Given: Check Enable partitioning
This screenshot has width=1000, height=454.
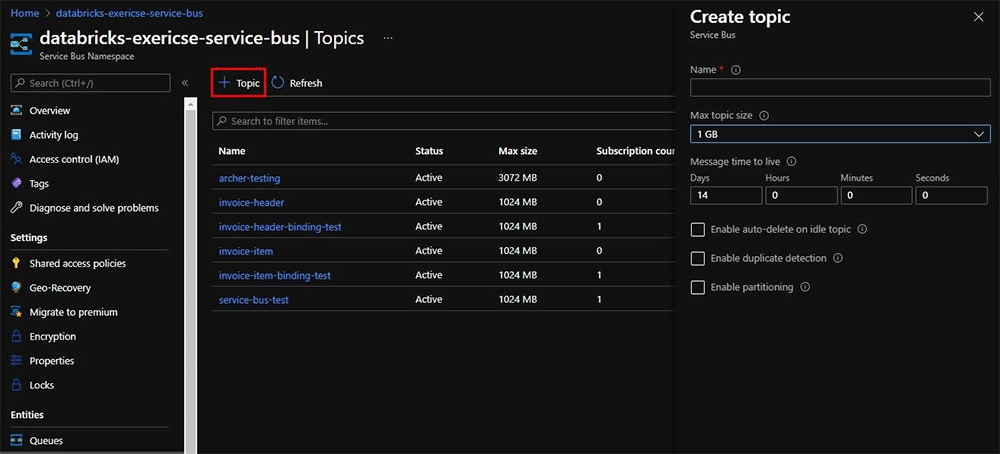Looking at the screenshot, I should (x=698, y=288).
